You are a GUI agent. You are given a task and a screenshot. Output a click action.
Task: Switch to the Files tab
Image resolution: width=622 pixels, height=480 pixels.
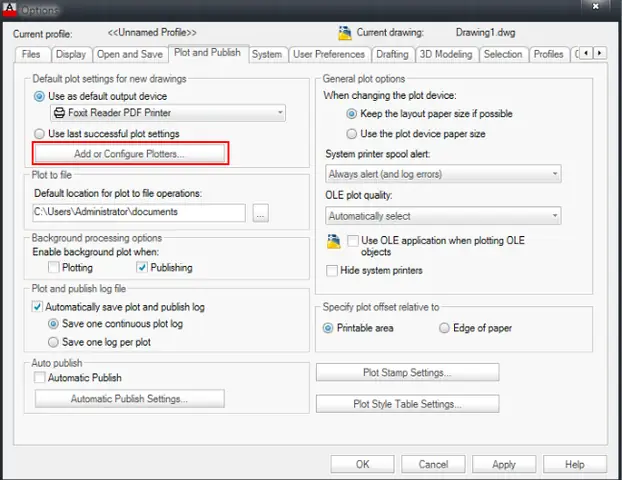(x=32, y=54)
